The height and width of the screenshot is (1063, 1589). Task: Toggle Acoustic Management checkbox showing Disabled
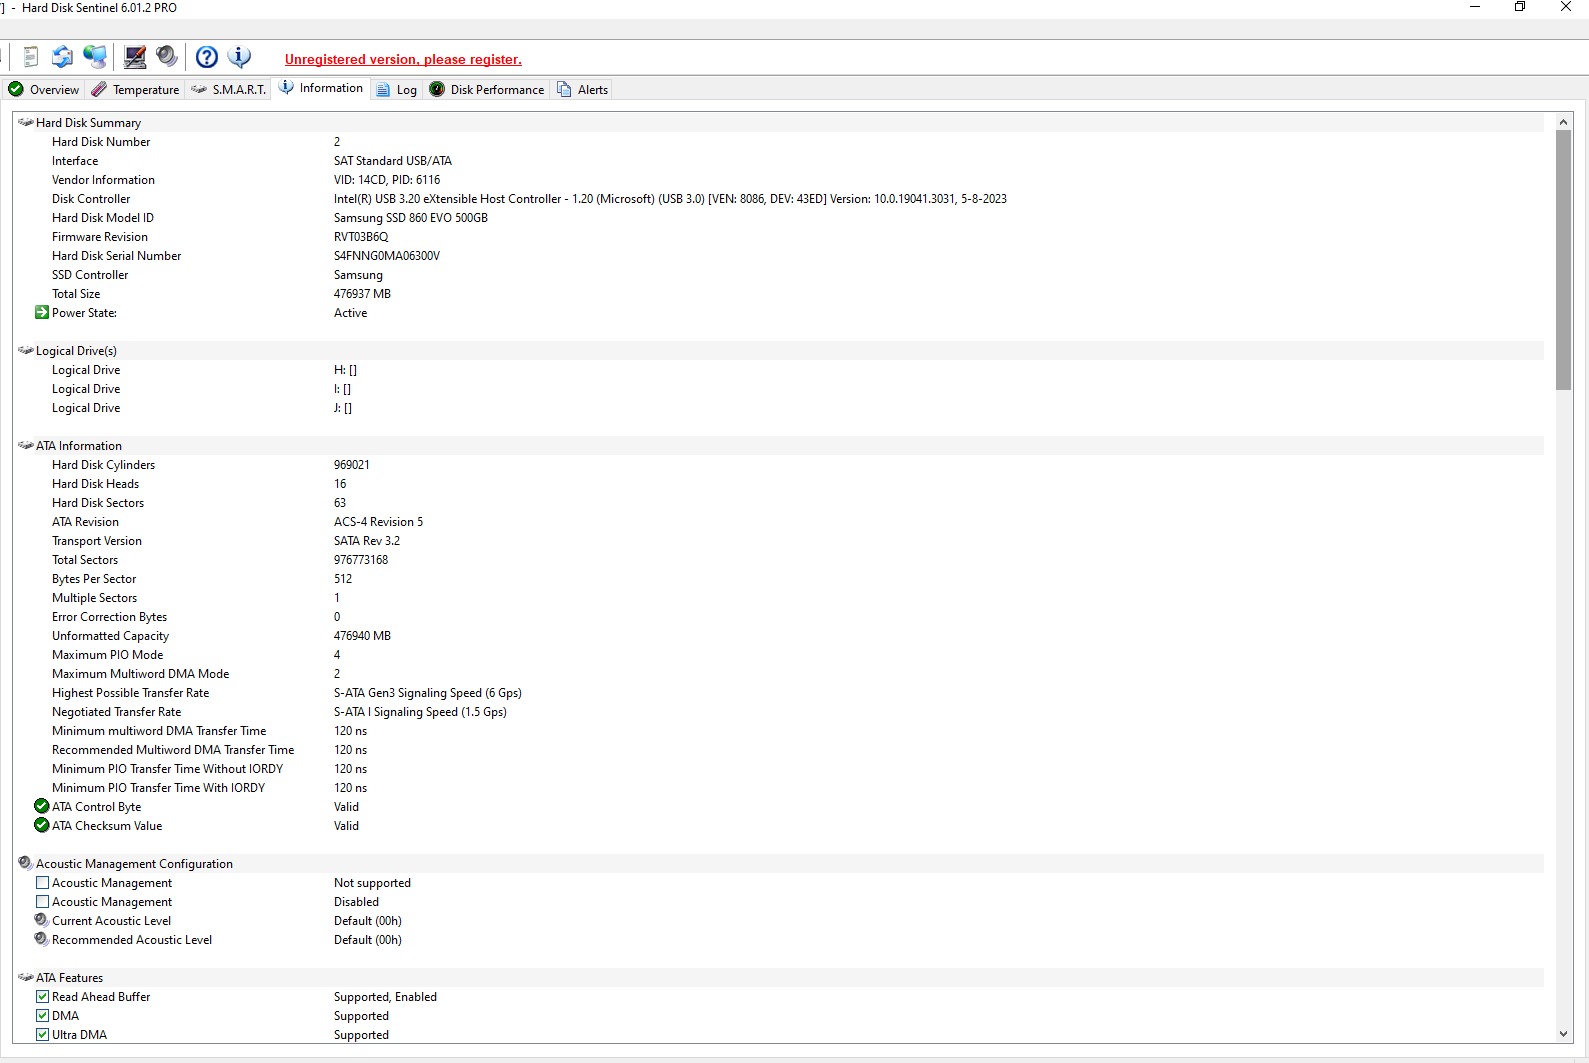[42, 902]
